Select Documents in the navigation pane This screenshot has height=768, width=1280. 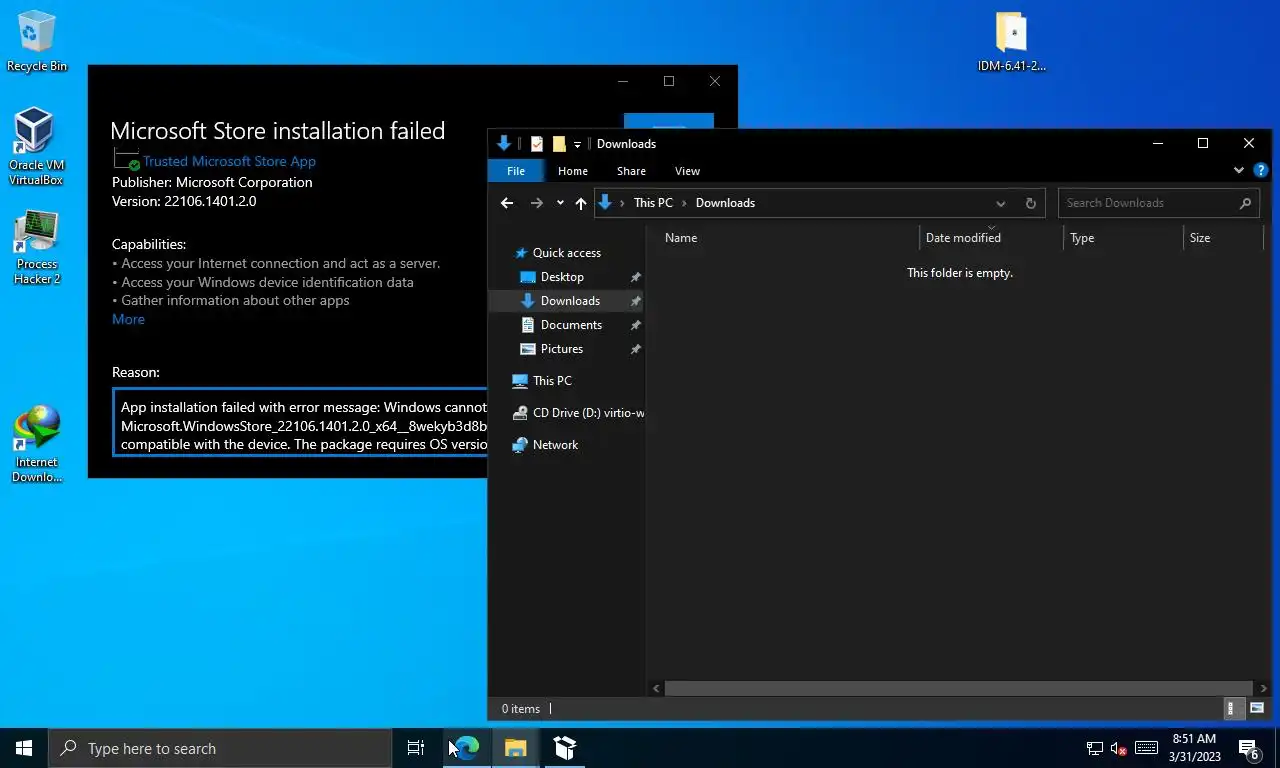(x=571, y=325)
